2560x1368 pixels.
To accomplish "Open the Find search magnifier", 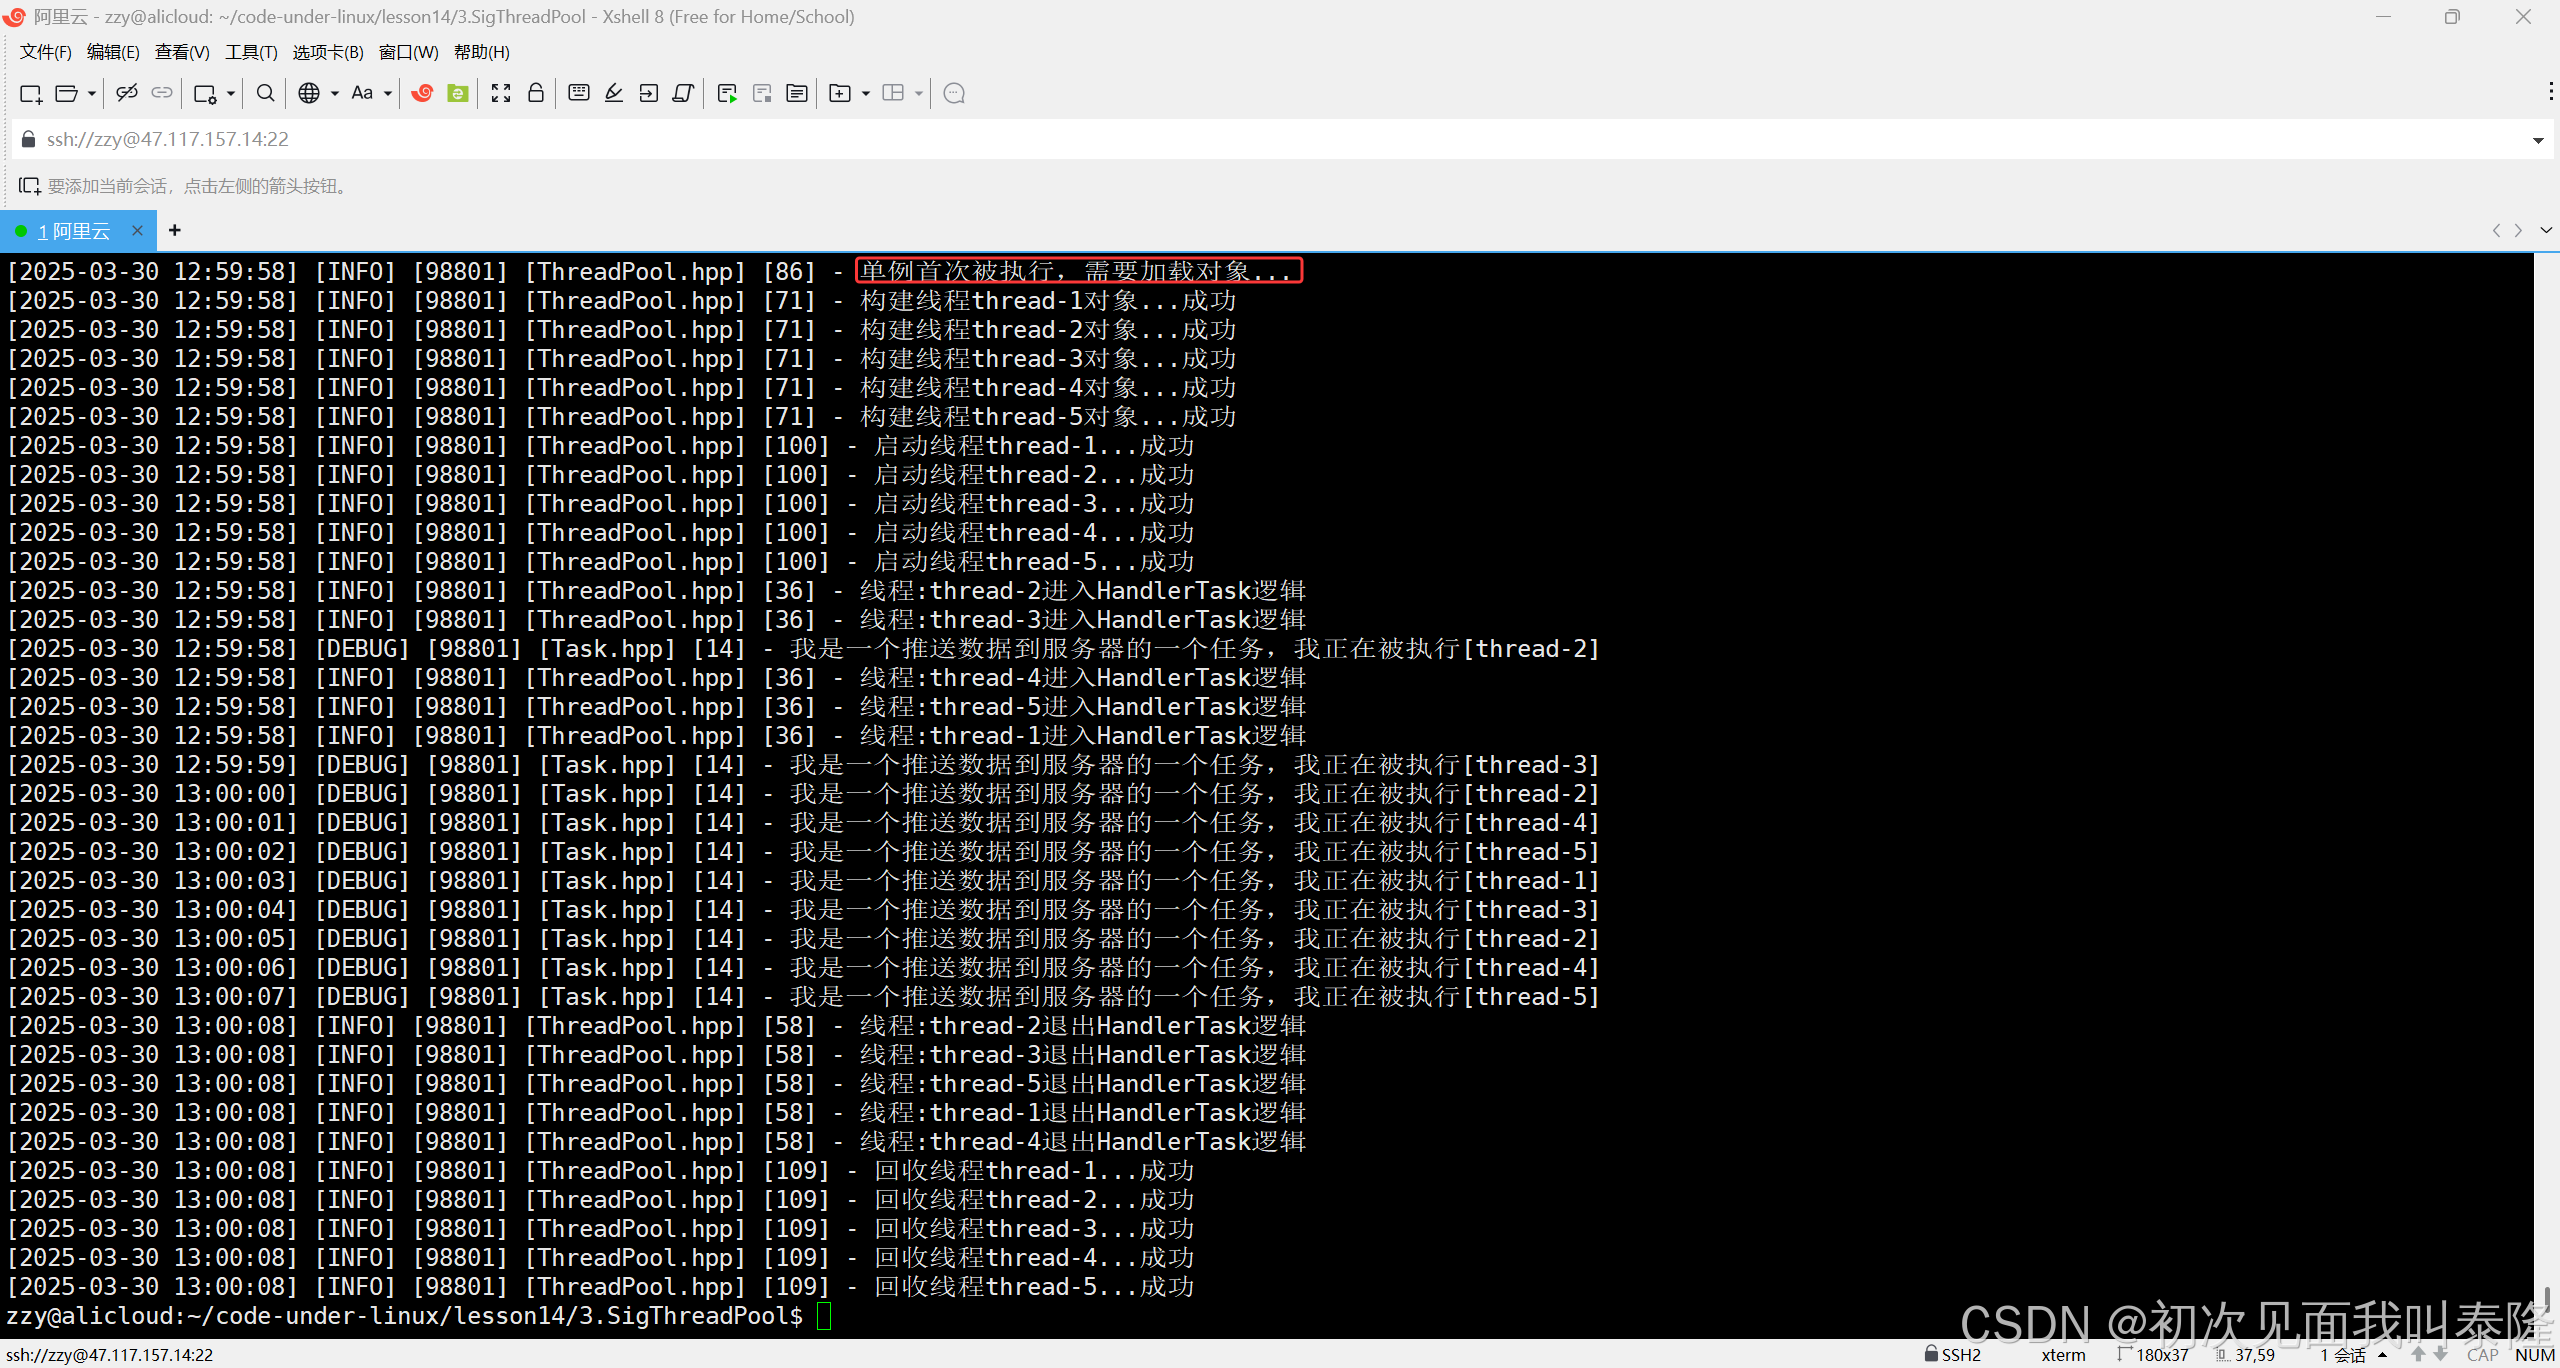I will click(x=265, y=93).
